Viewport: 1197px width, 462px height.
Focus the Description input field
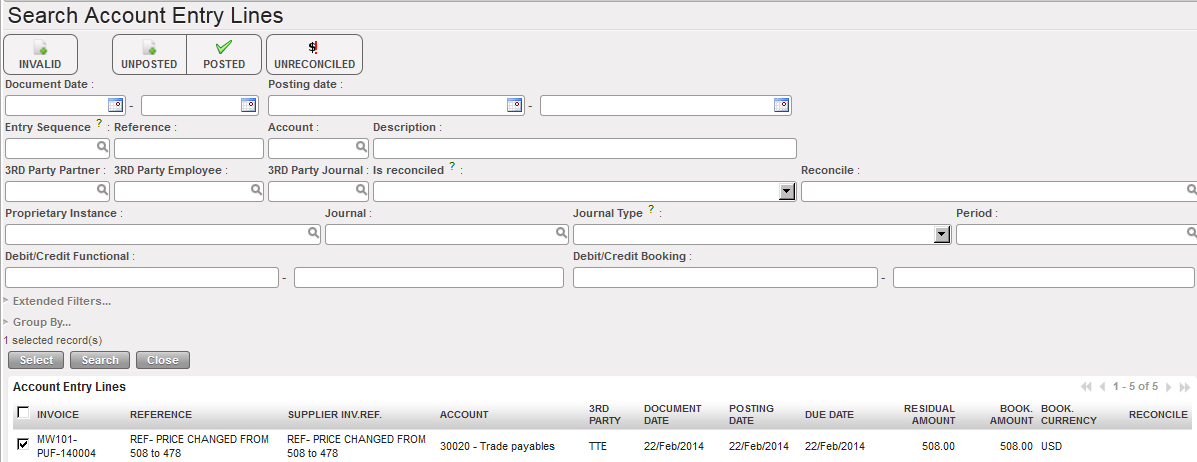pos(585,148)
